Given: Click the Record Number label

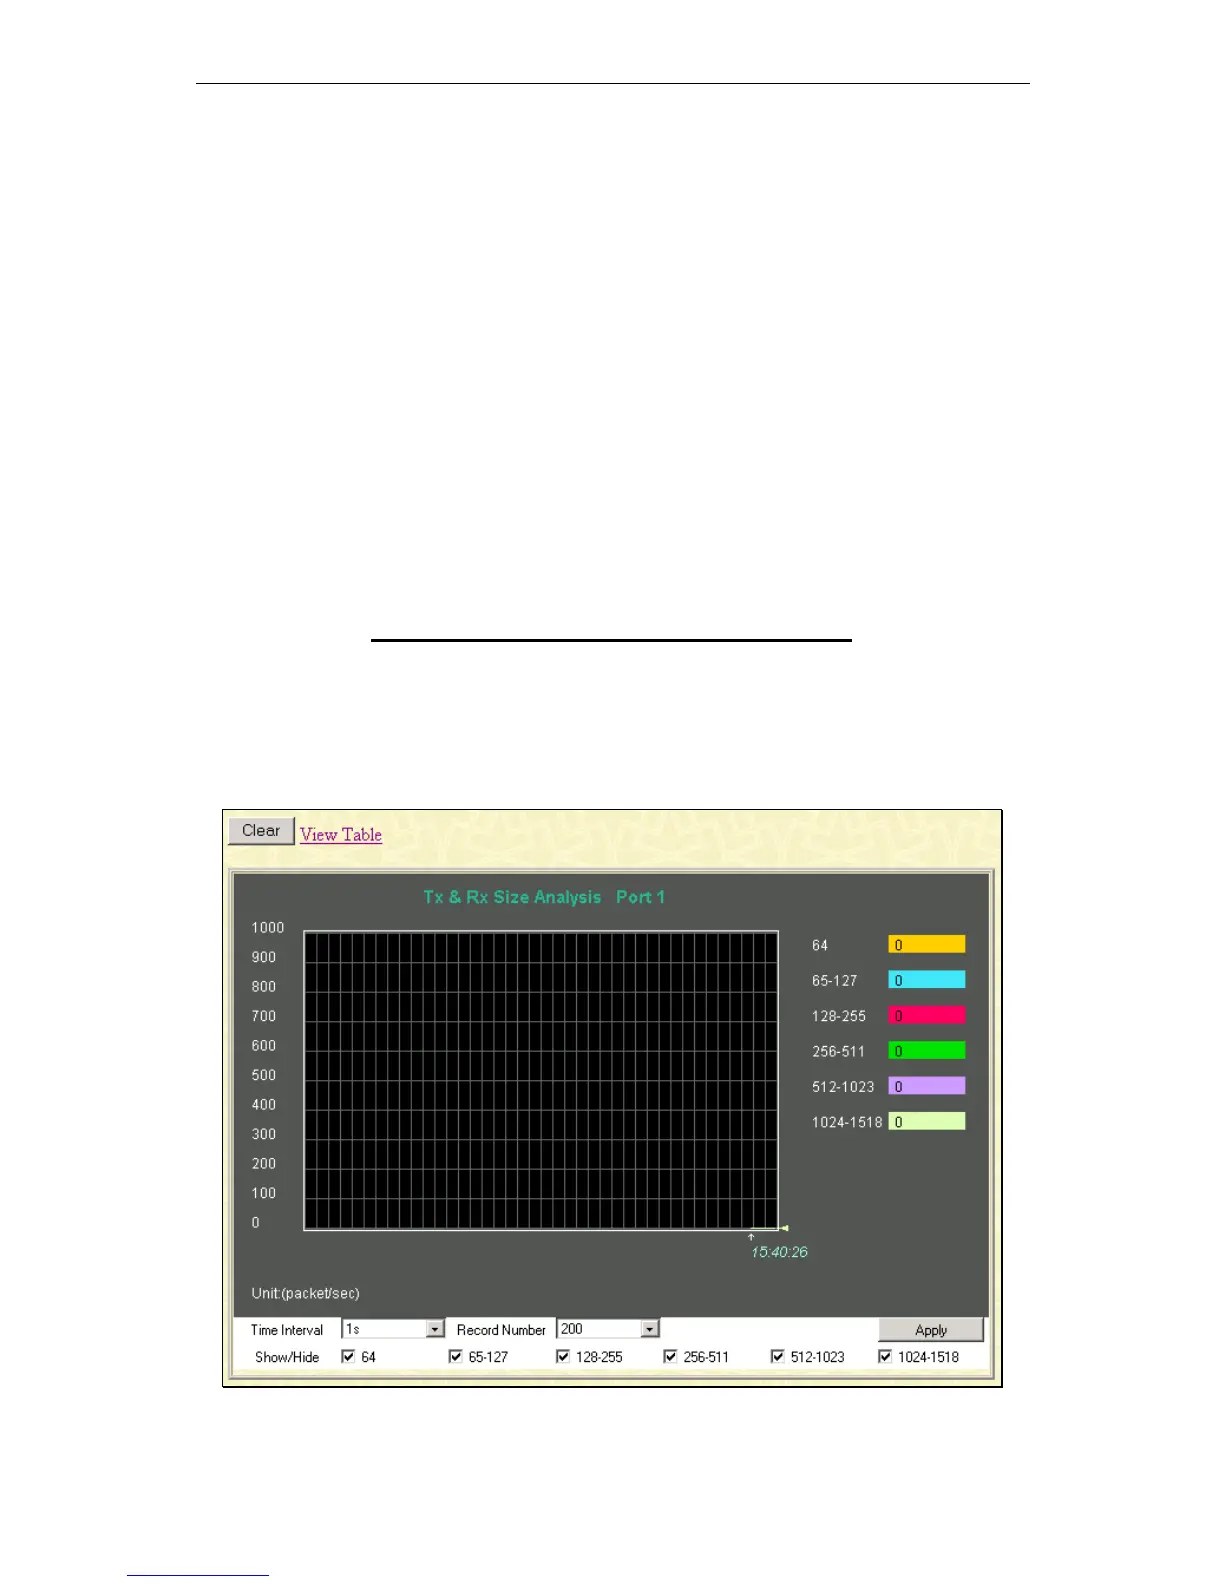Looking at the screenshot, I should coord(501,1330).
